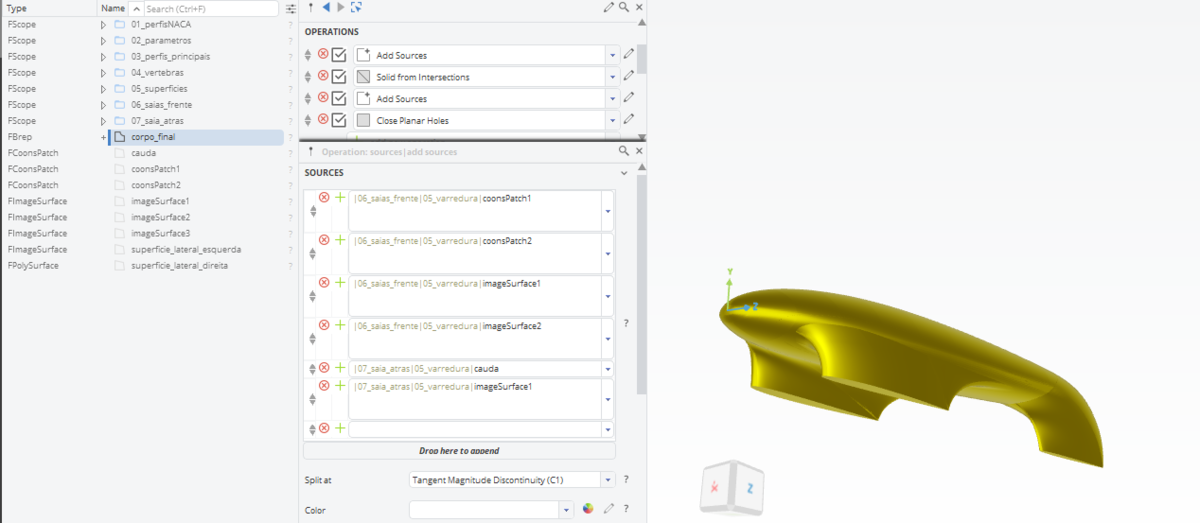Viewport: 1200px width, 523px height.
Task: Open the color picker wheel icon
Action: [x=588, y=509]
